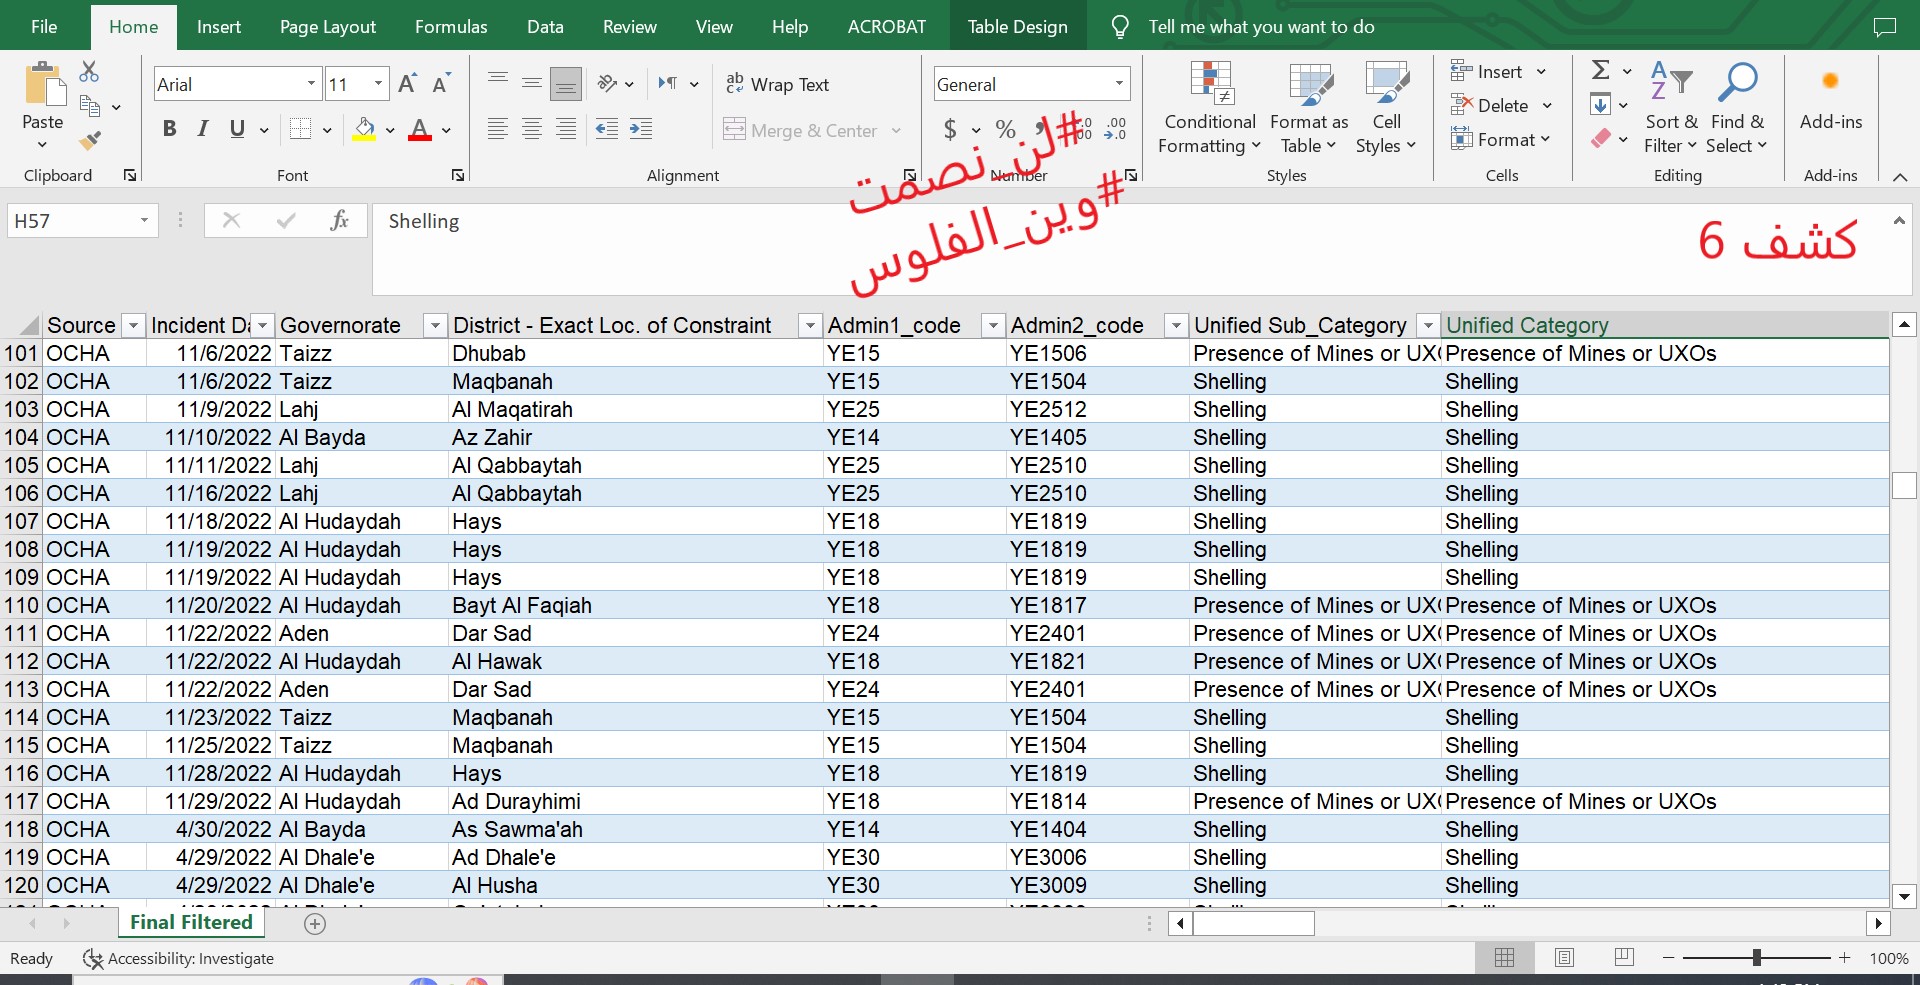Image resolution: width=1920 pixels, height=985 pixels.
Task: Click the AutoSum sigma icon
Action: [1601, 71]
